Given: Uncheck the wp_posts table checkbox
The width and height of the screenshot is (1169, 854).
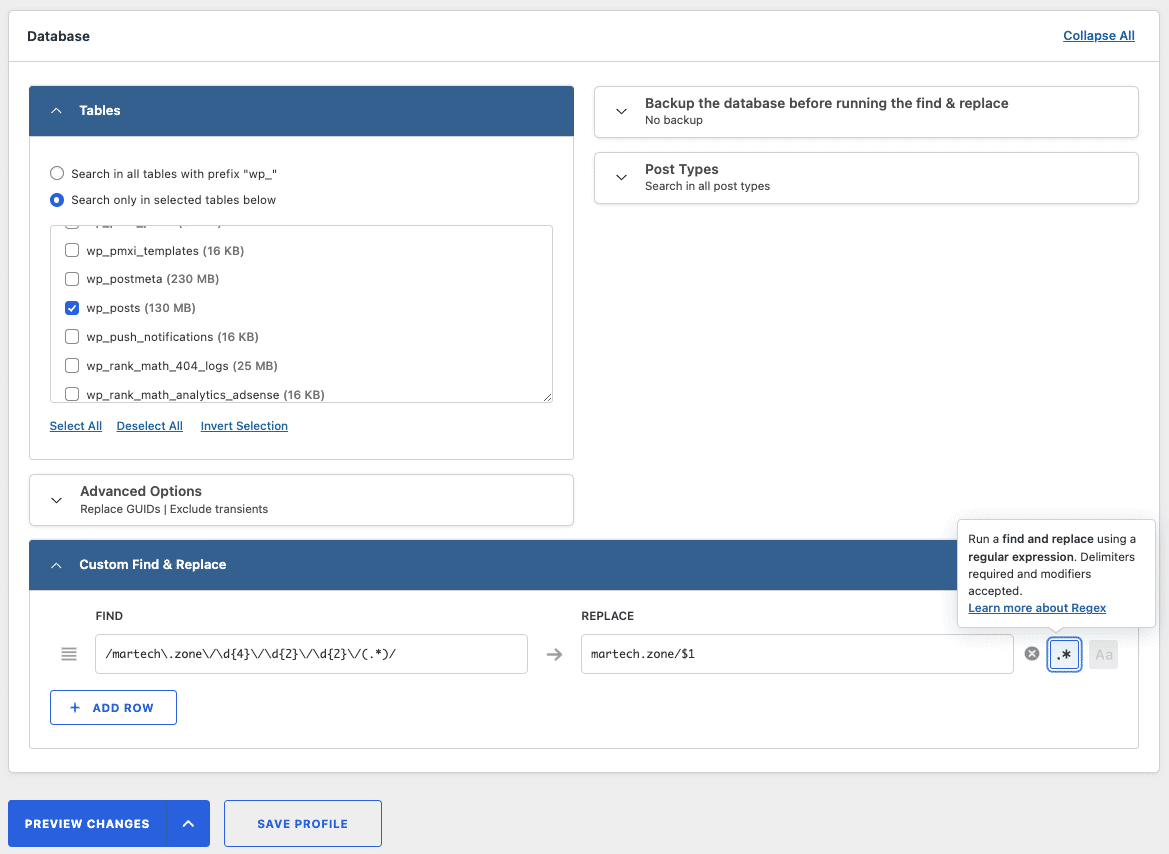Looking at the screenshot, I should click(x=72, y=308).
